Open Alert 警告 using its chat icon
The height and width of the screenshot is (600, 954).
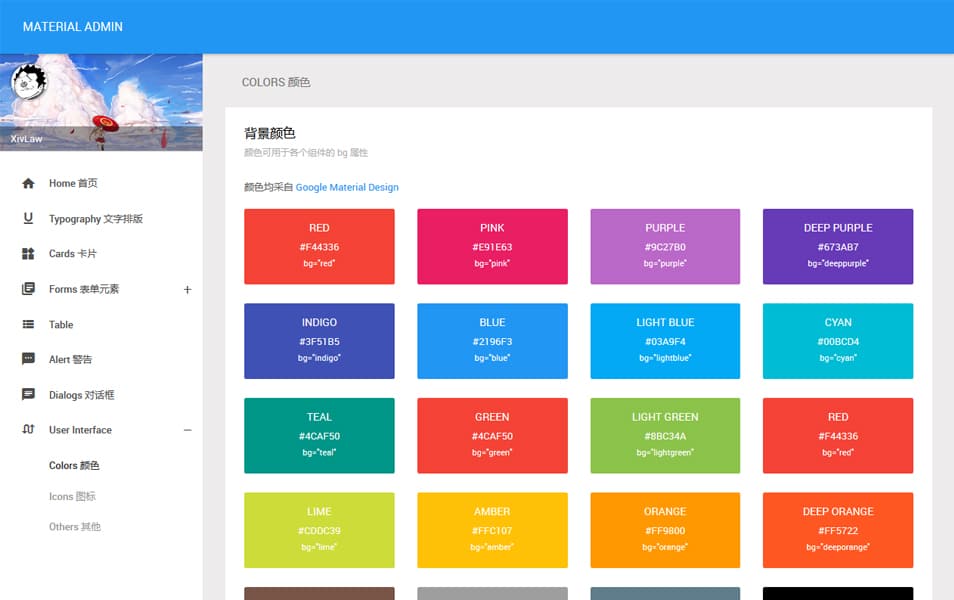click(28, 359)
